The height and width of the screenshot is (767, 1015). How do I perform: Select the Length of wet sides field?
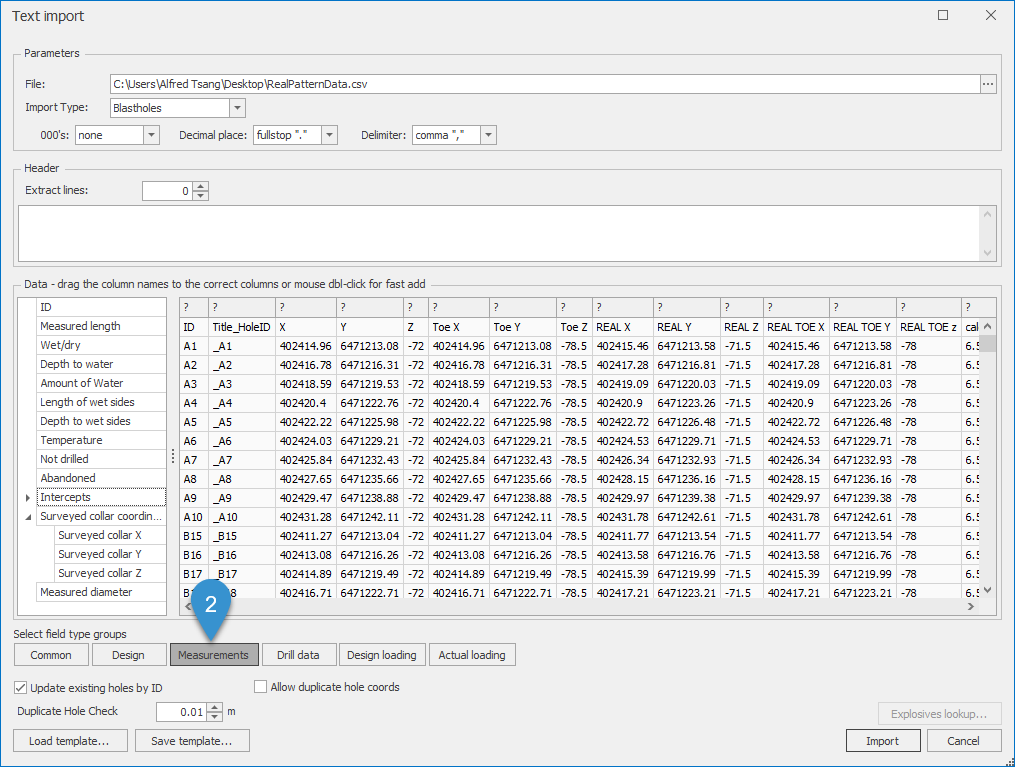click(x=101, y=402)
